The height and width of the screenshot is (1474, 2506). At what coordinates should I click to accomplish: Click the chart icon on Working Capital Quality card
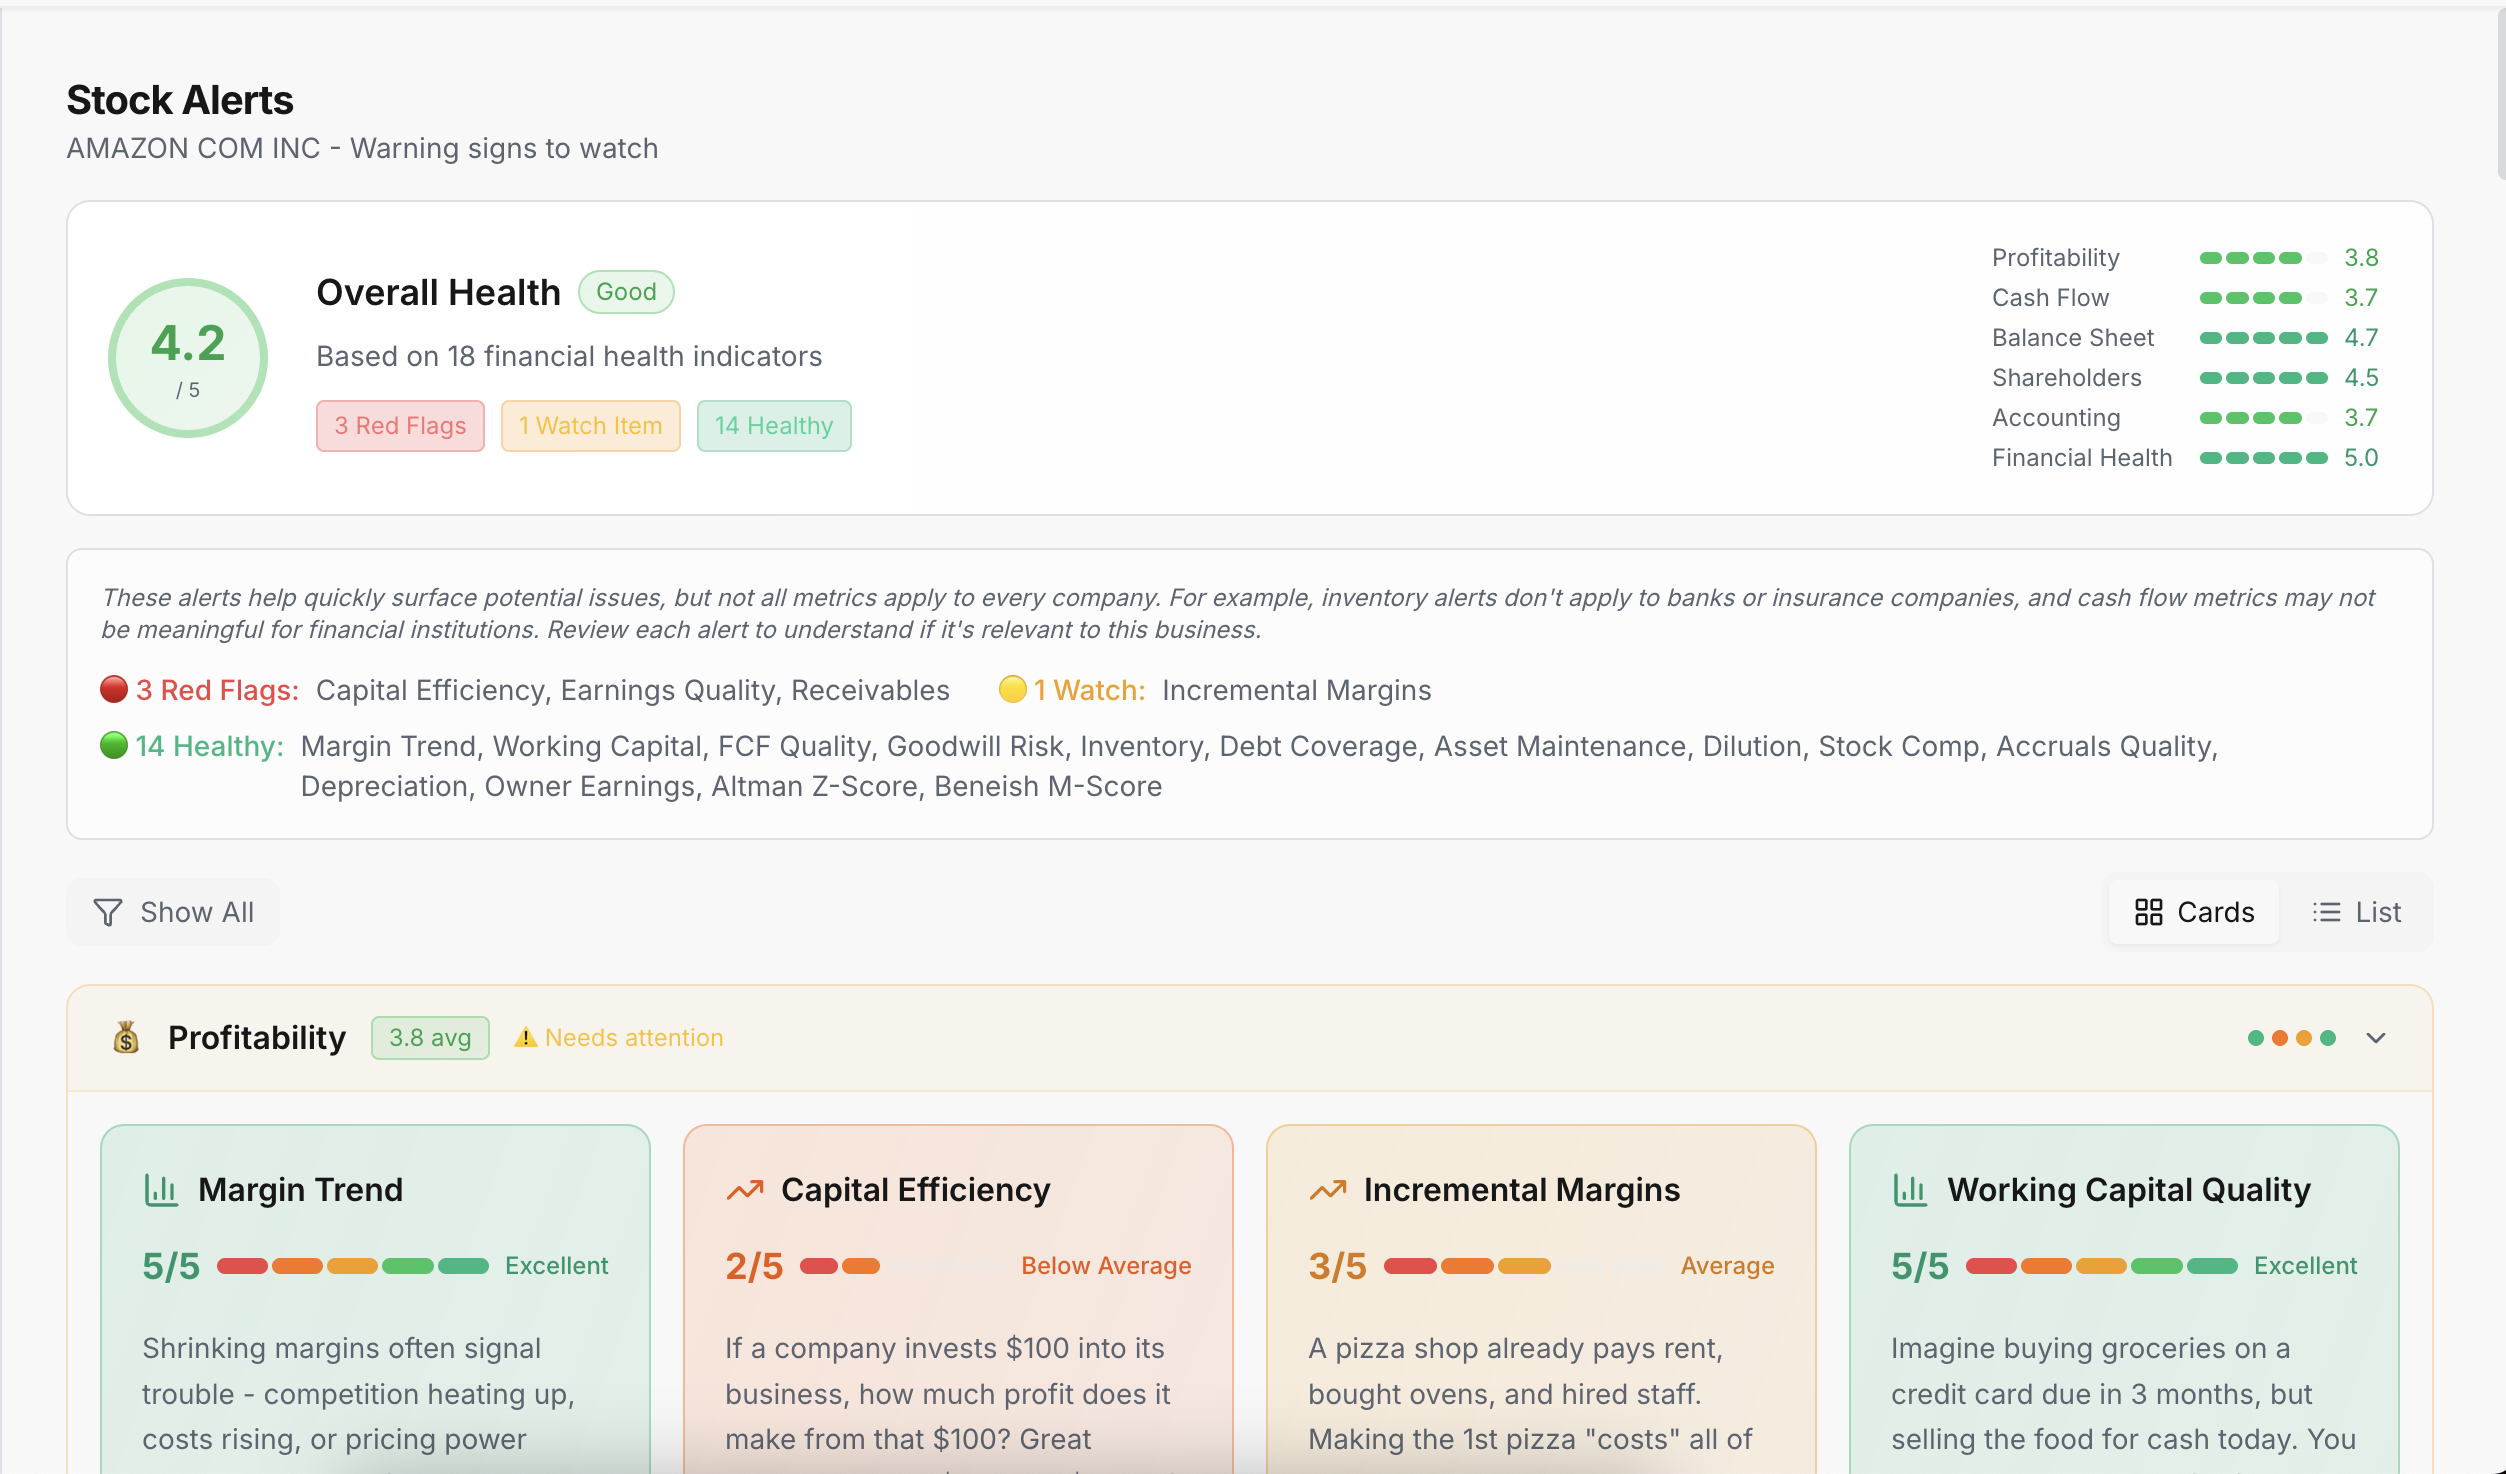pos(1909,1189)
